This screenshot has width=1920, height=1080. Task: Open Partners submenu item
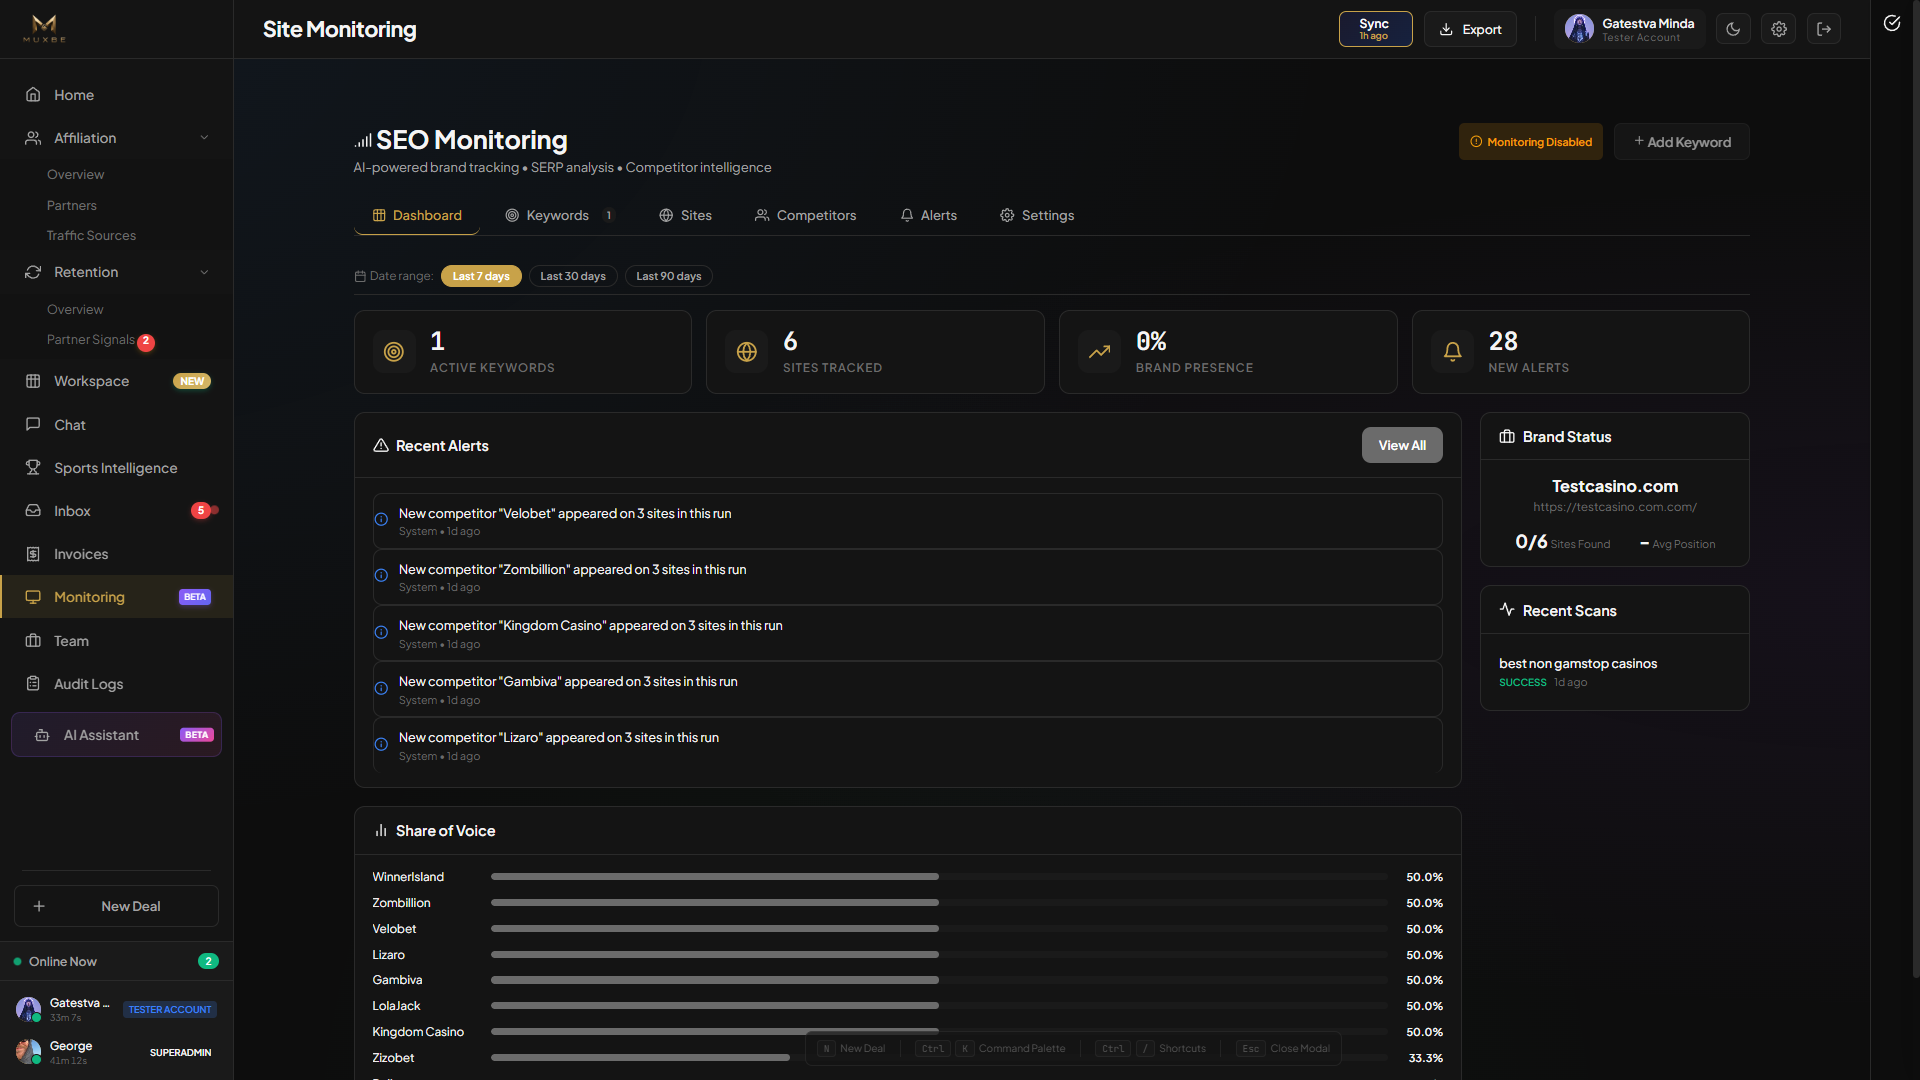tap(72, 205)
